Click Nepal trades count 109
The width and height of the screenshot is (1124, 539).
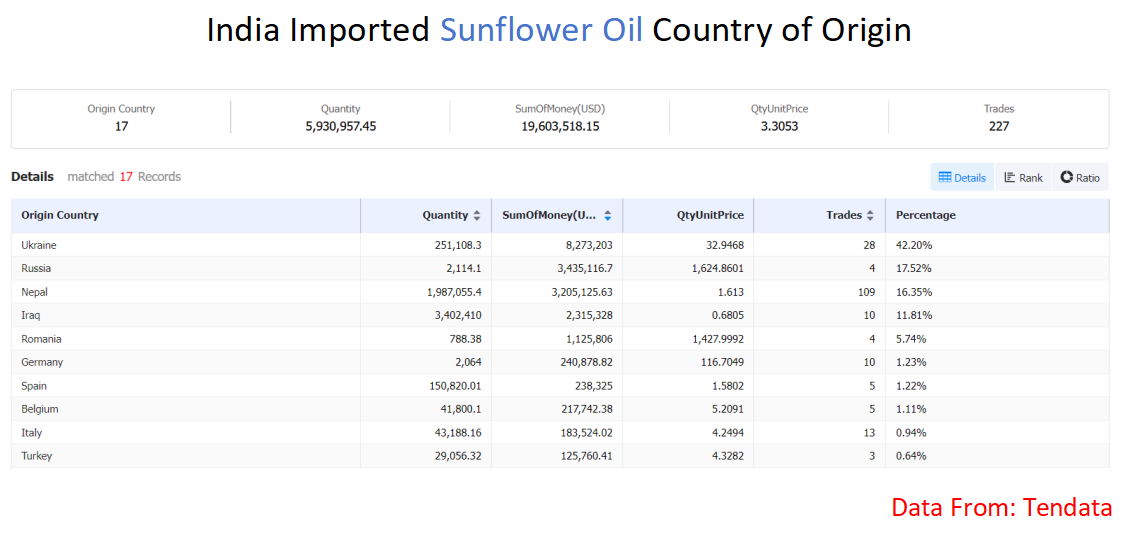coord(867,292)
